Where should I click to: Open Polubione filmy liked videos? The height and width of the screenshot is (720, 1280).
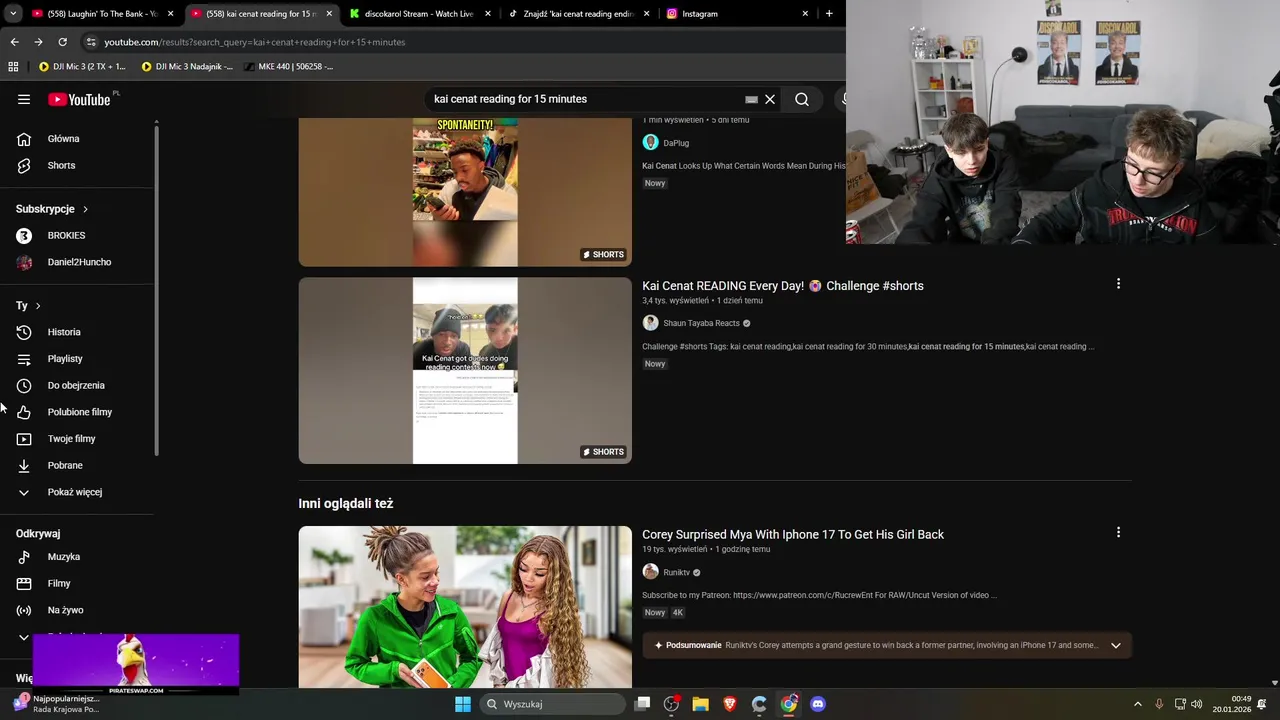pos(78,412)
